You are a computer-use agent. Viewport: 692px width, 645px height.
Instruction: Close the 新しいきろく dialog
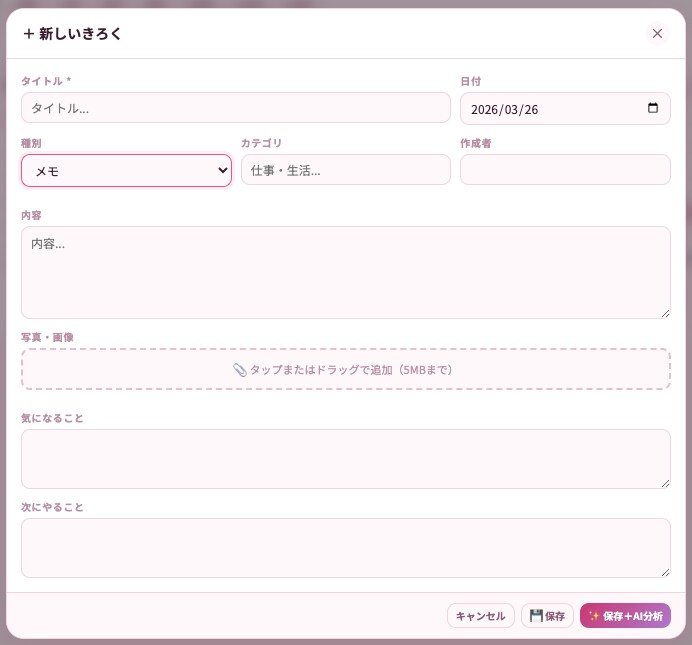pos(657,34)
